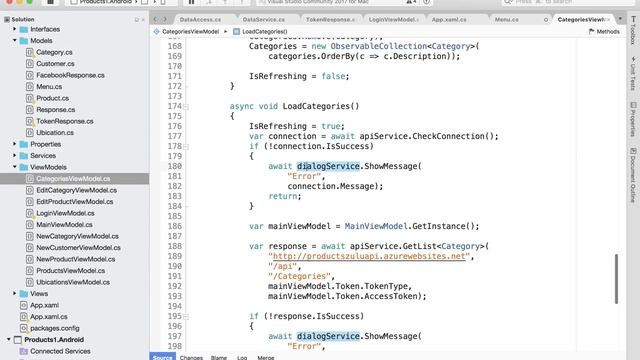
Task: Open the Document Outline side pad
Action: (633, 175)
